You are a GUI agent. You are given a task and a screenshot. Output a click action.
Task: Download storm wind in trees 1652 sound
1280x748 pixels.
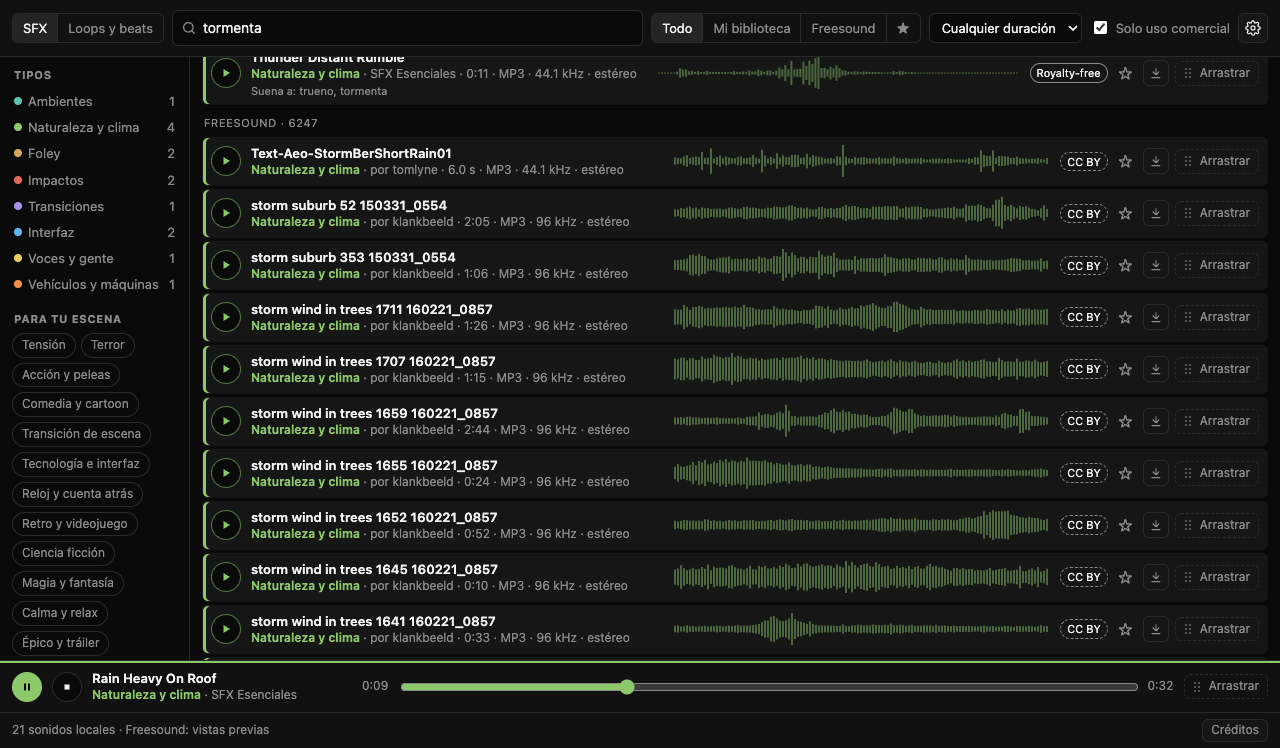[x=1156, y=525]
